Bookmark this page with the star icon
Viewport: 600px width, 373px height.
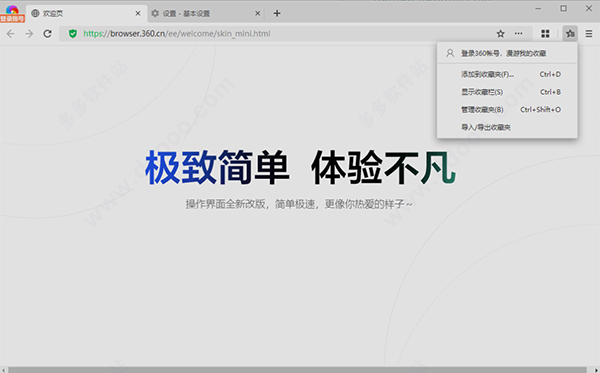coord(500,34)
